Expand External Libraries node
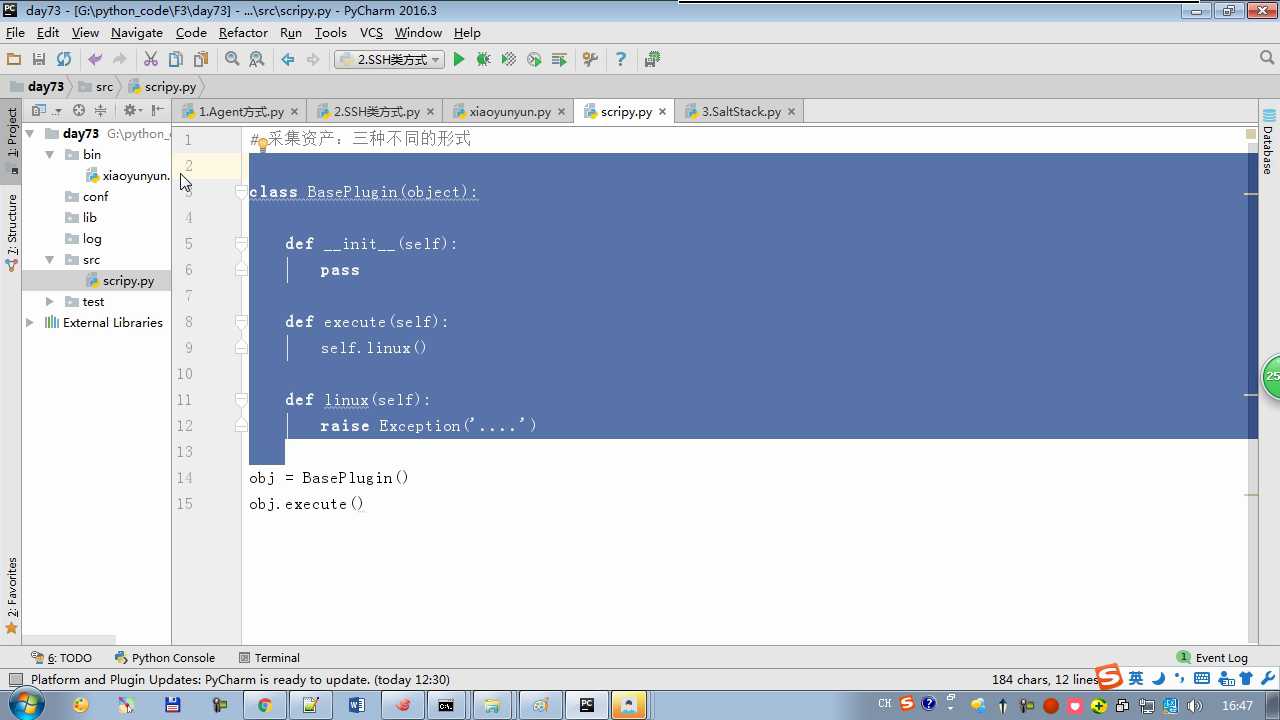Image resolution: width=1280 pixels, height=720 pixels. coord(29,322)
